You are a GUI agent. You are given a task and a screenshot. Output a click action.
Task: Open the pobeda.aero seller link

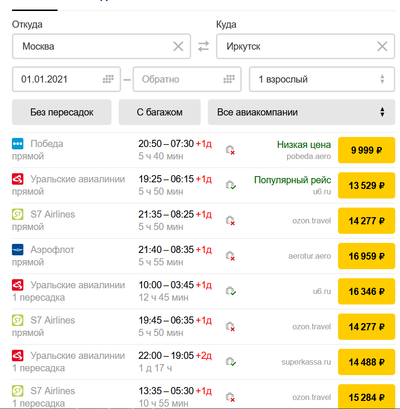[309, 156]
